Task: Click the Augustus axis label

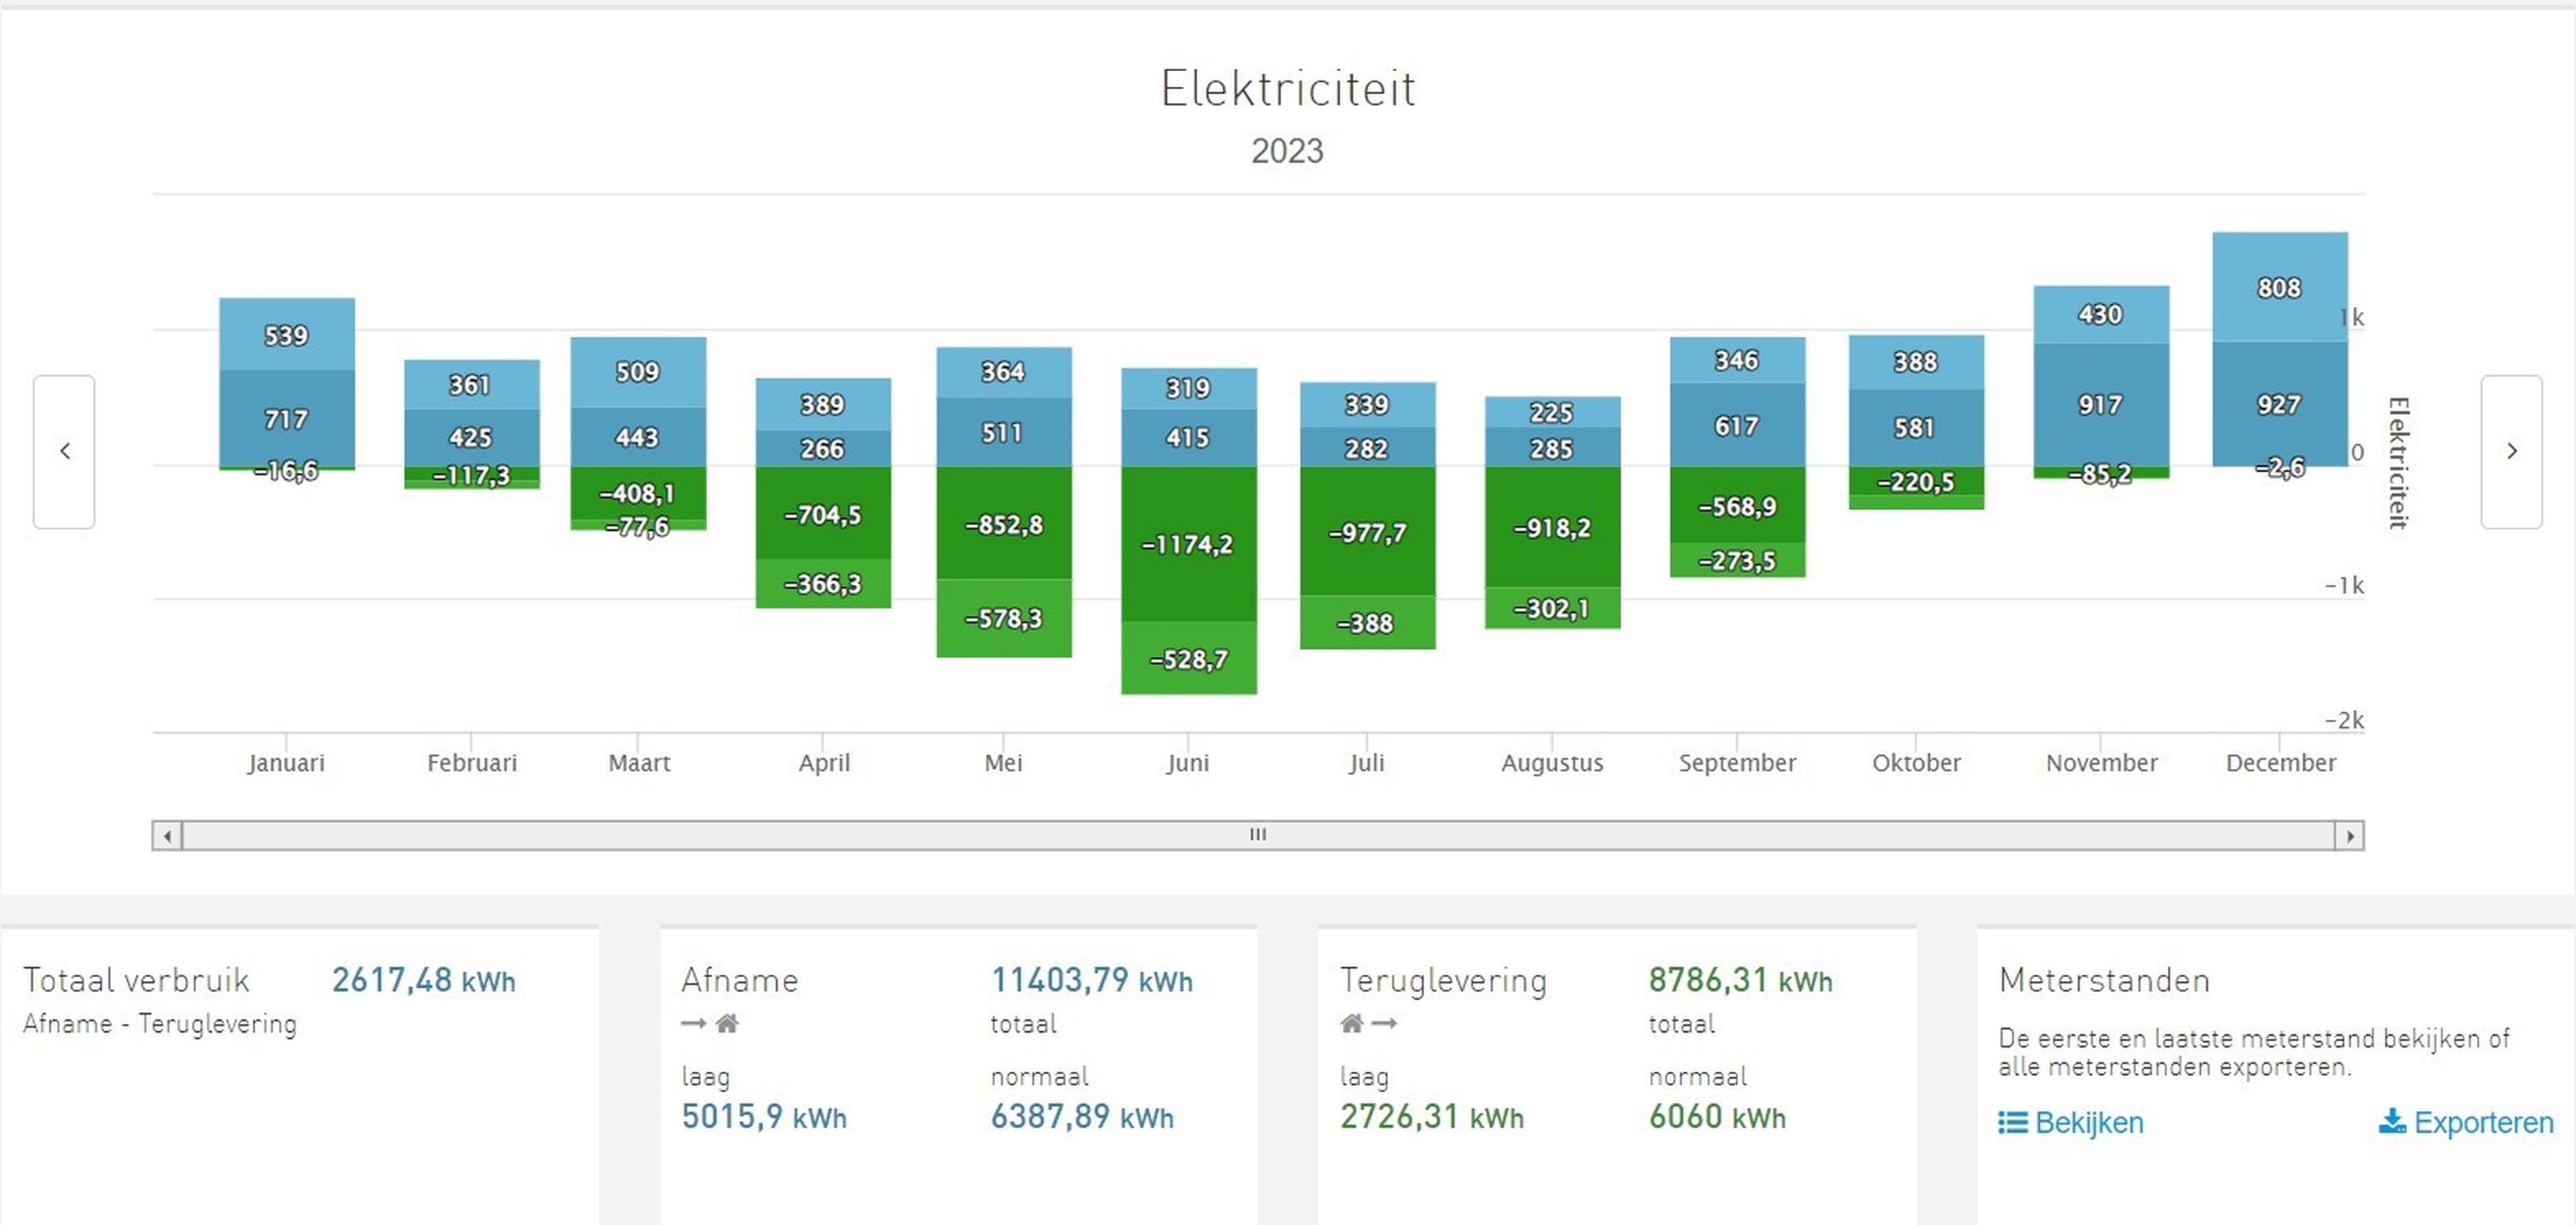Action: point(1551,763)
